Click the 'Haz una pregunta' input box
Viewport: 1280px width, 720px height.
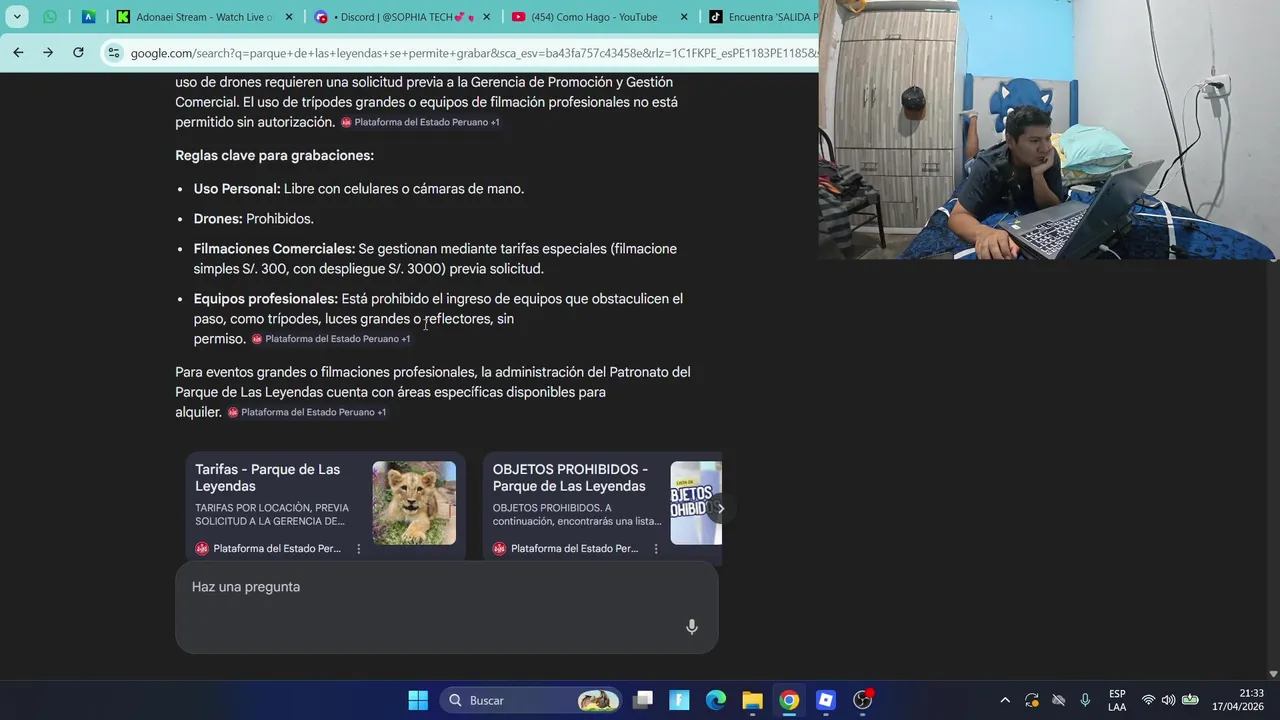[x=446, y=607]
